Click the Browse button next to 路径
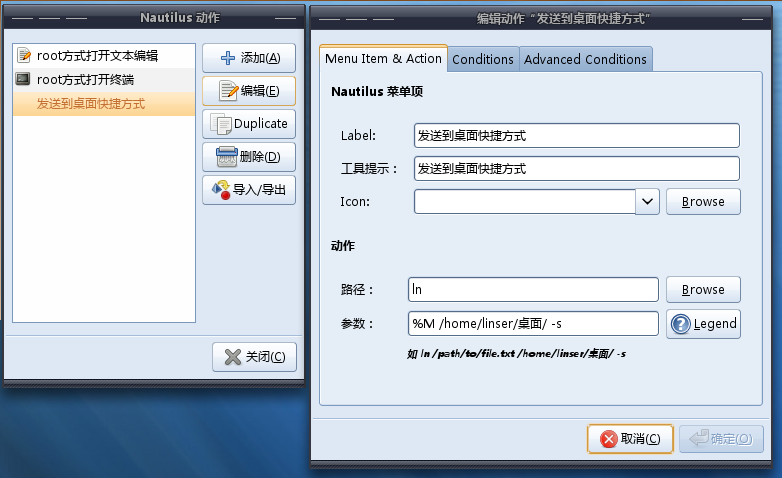 [x=703, y=289]
